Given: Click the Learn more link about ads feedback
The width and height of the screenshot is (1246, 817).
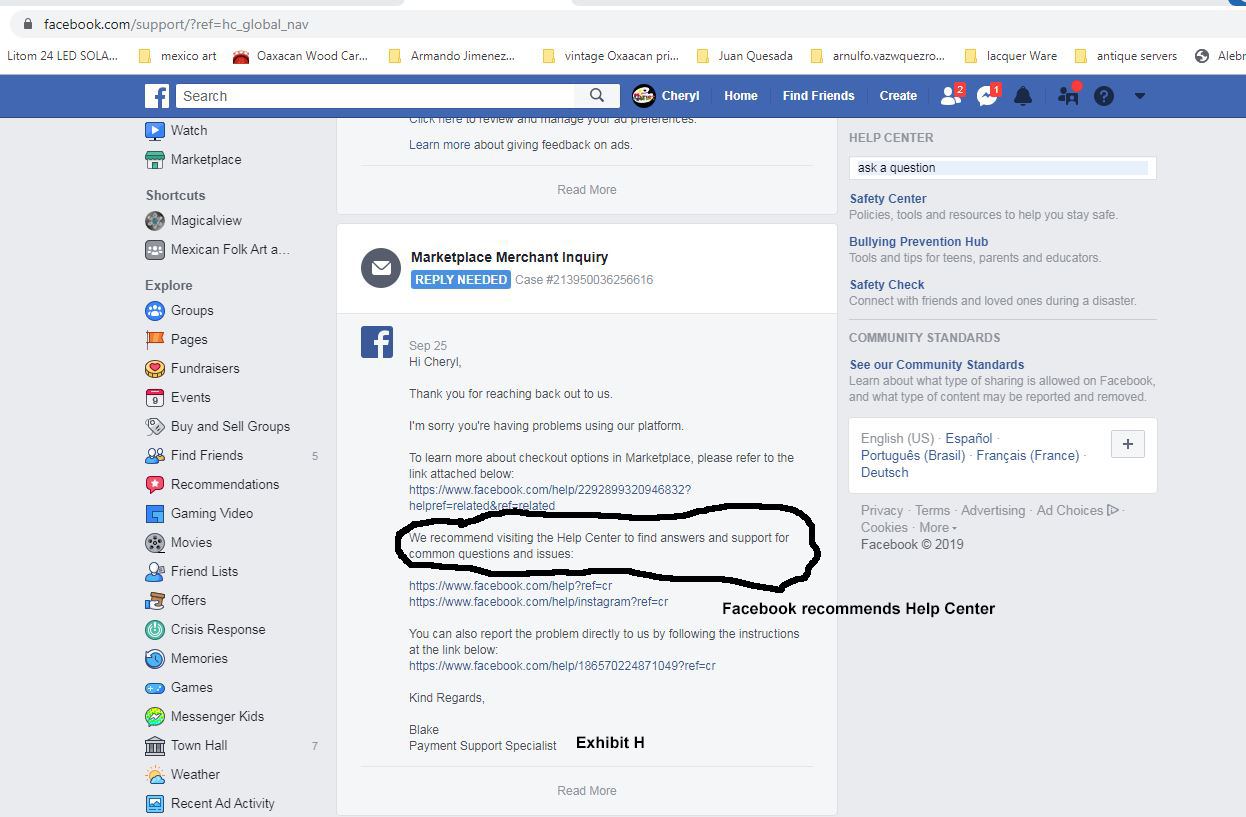Looking at the screenshot, I should [x=440, y=145].
